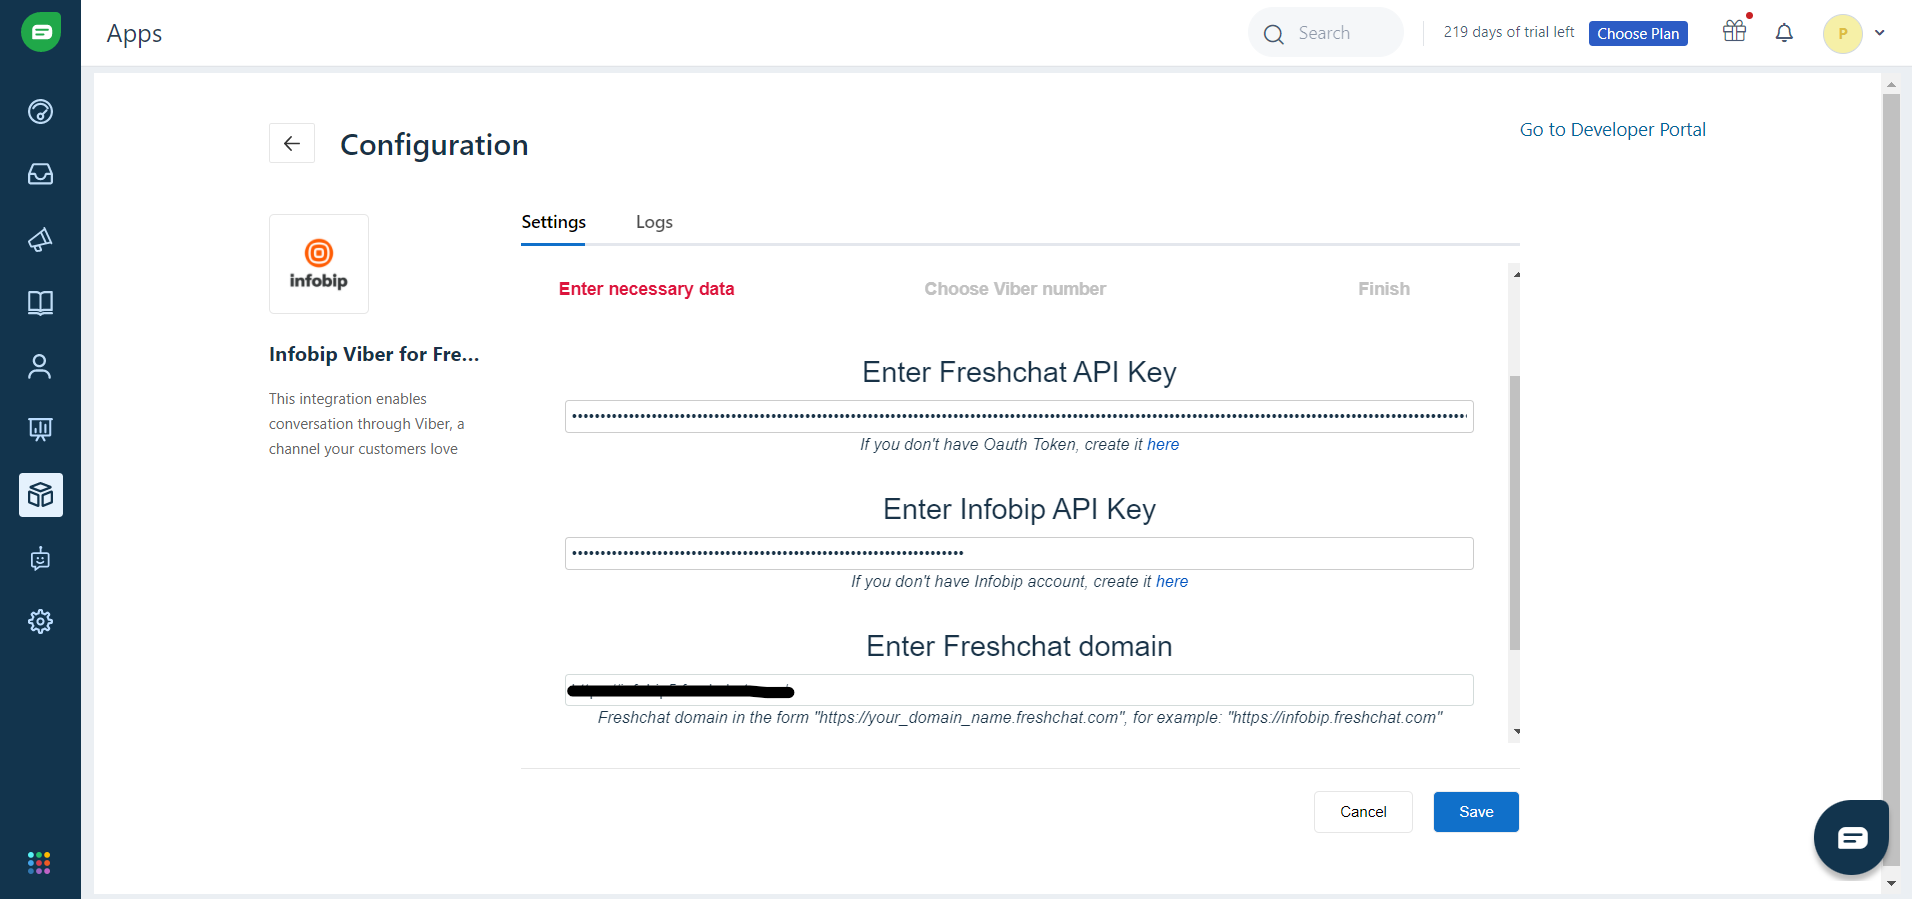This screenshot has height=899, width=1912.
Task: Click the notifications bell icon
Action: (x=1784, y=33)
